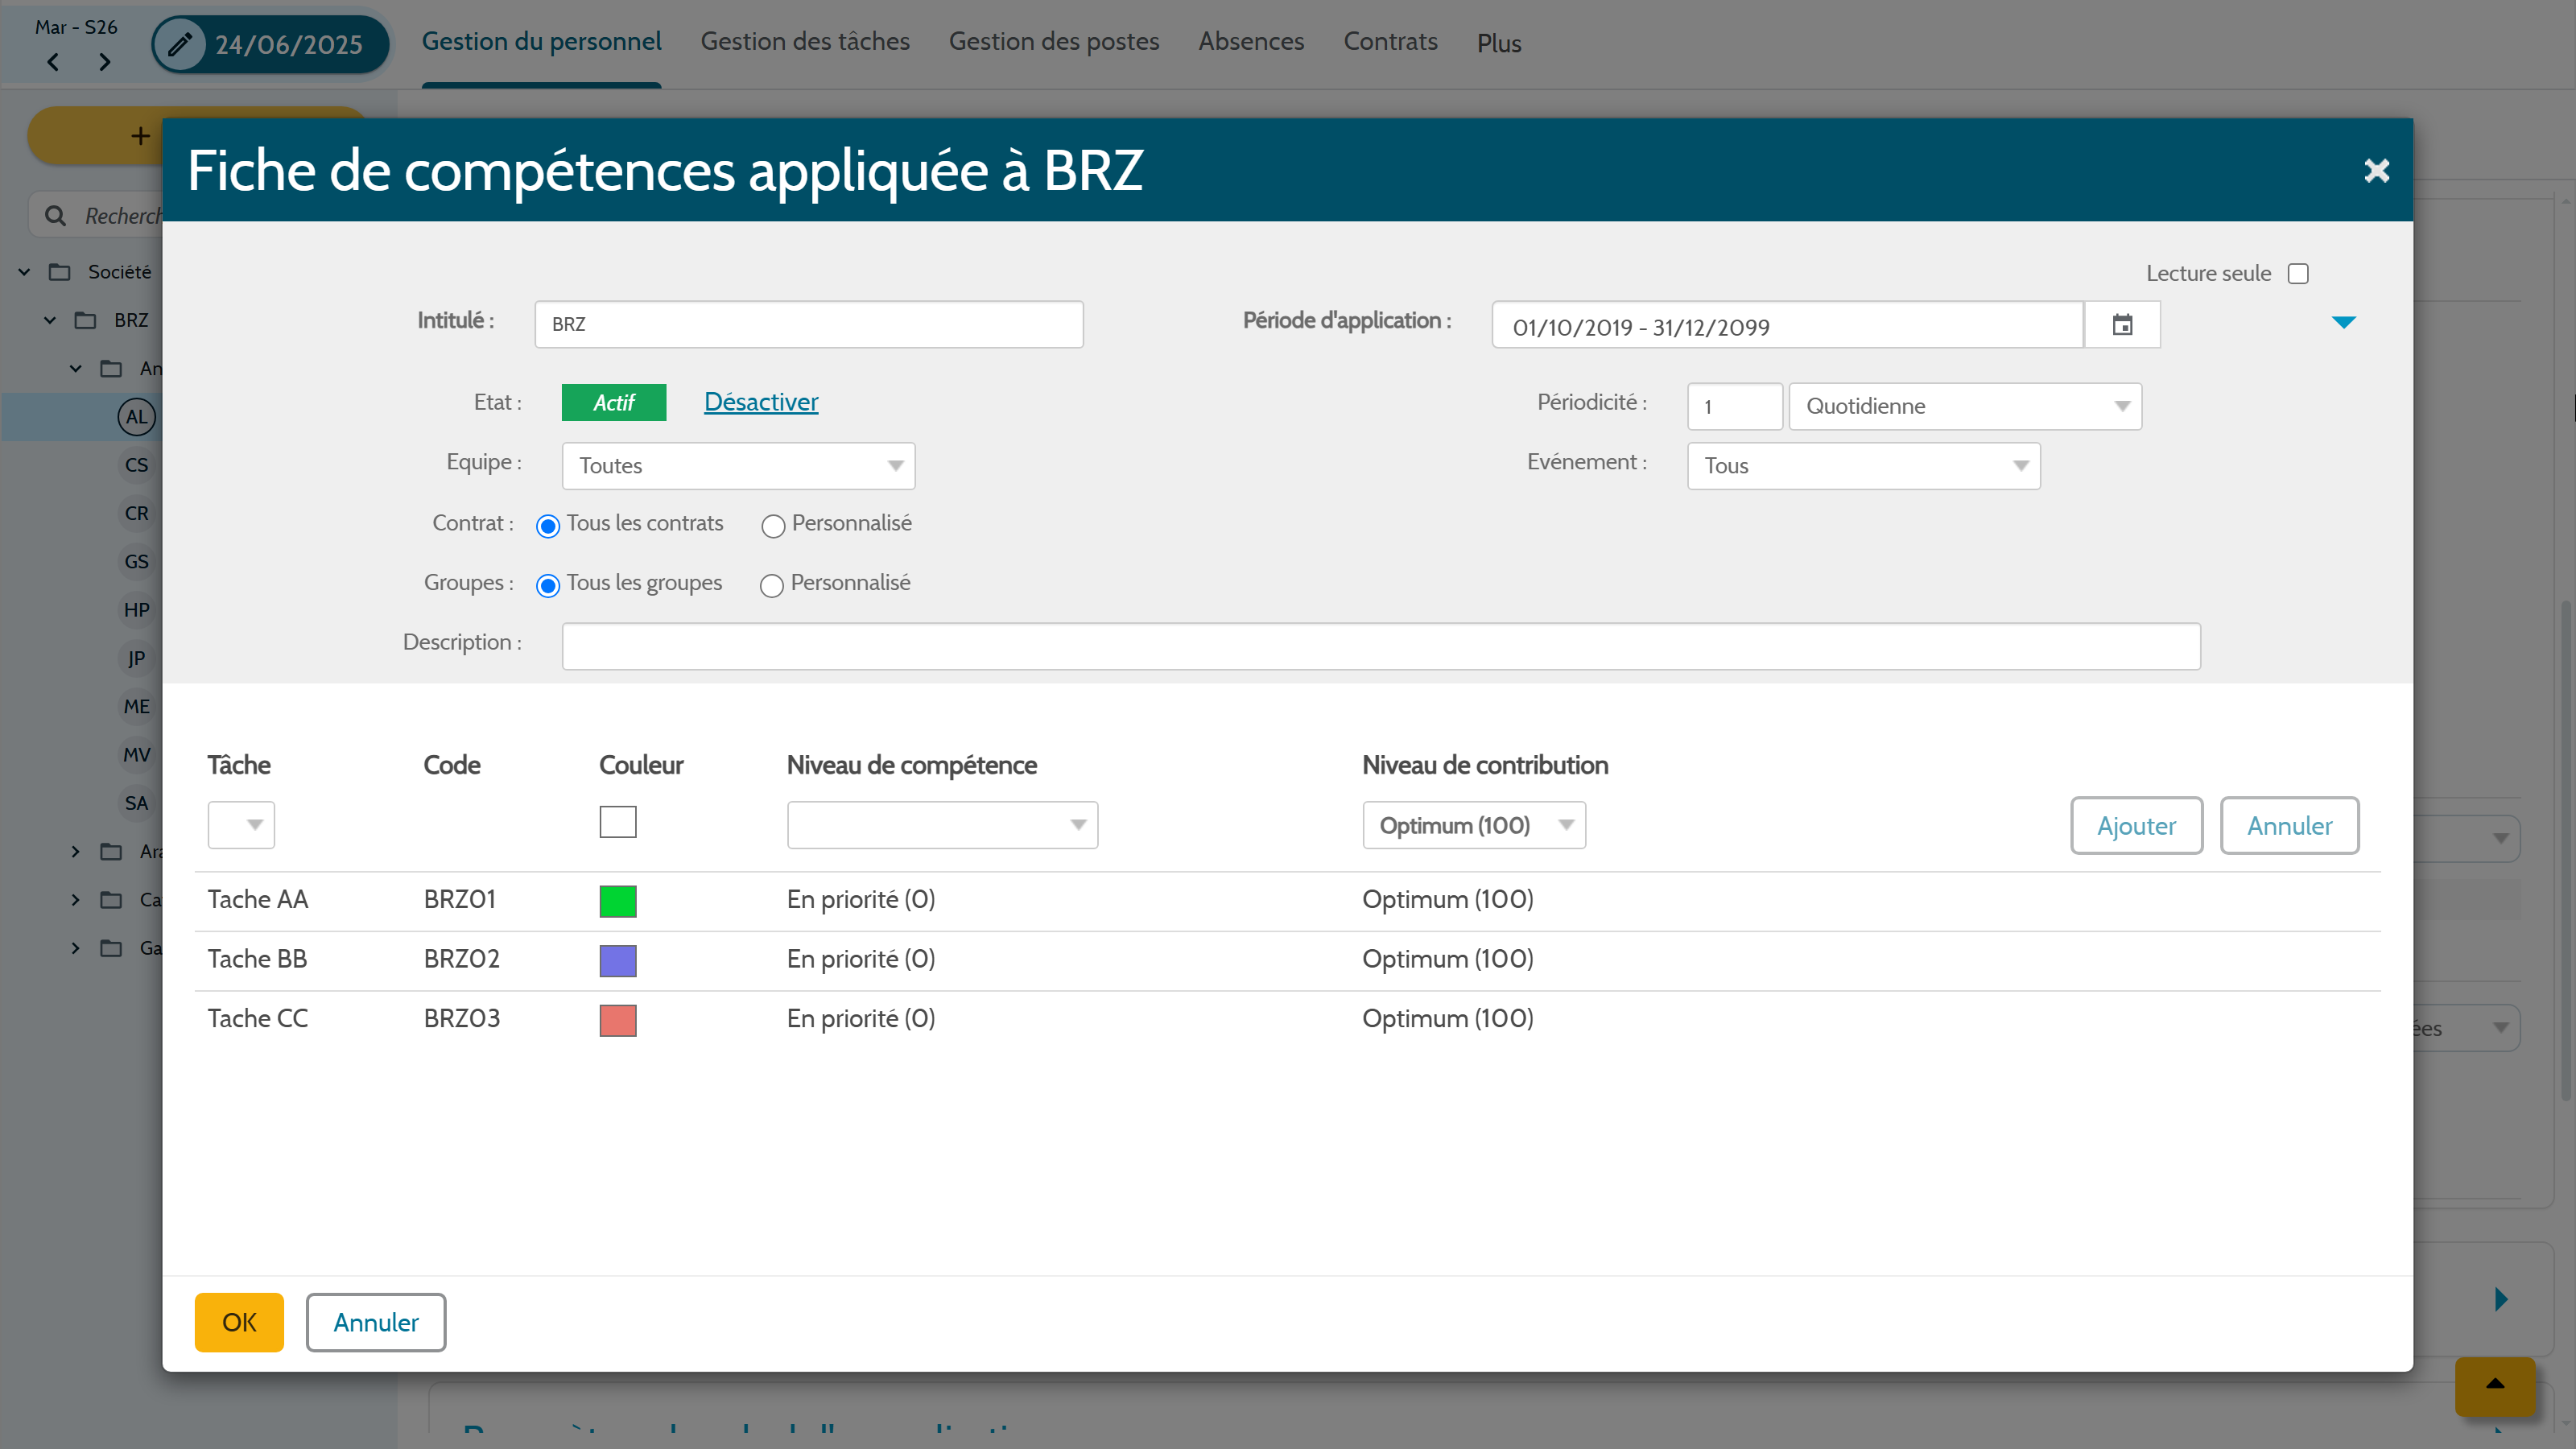Select Tous les contrats radio button
Screen dimensions: 2576x1449
(548, 526)
